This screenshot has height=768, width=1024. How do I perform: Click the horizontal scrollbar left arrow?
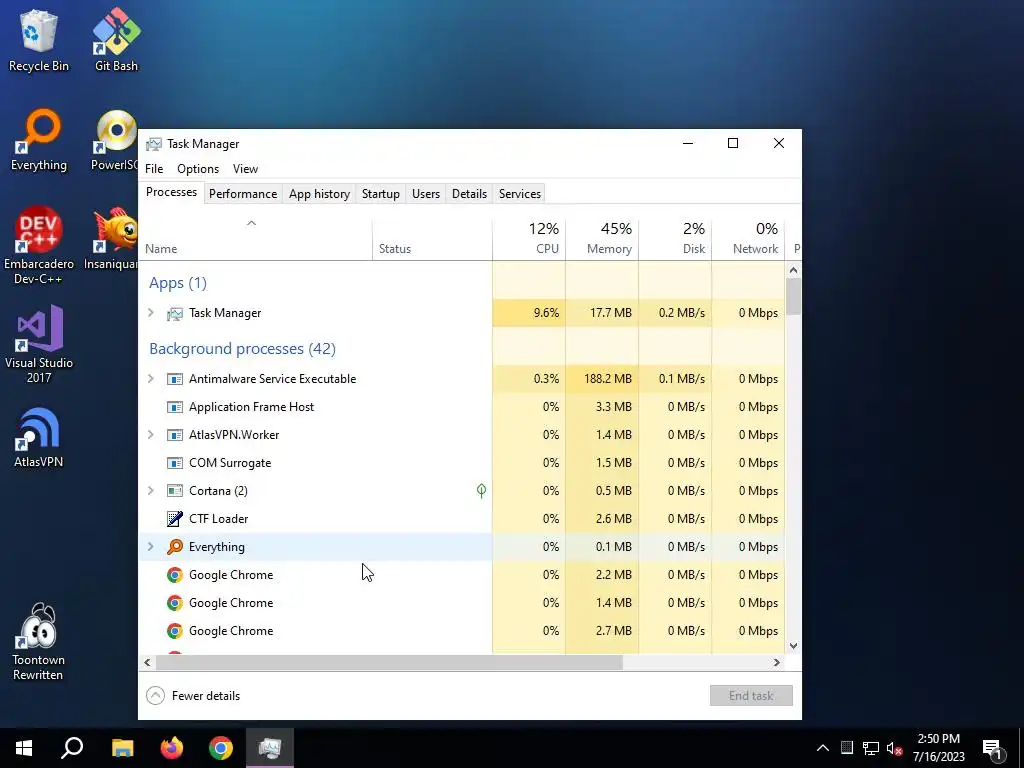pyautogui.click(x=148, y=662)
